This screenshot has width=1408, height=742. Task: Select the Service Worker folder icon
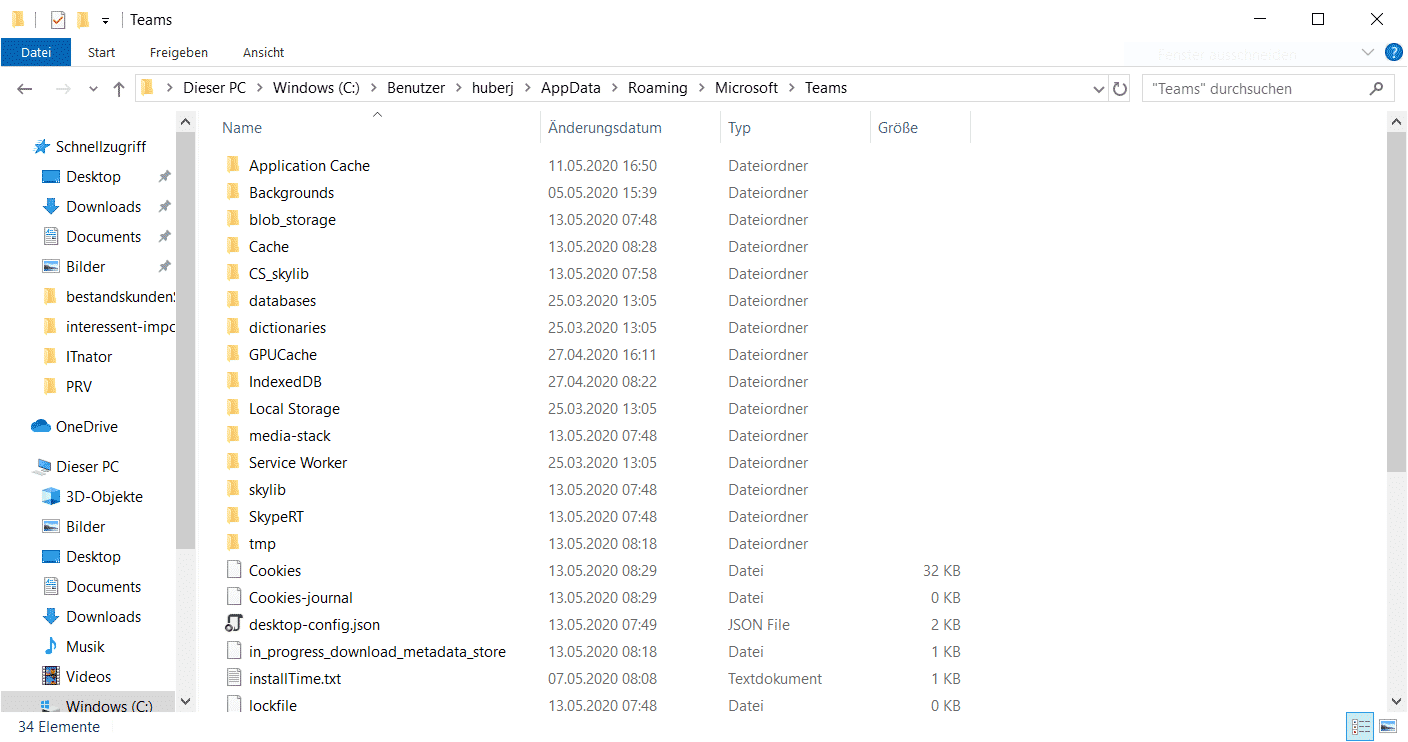[x=233, y=462]
